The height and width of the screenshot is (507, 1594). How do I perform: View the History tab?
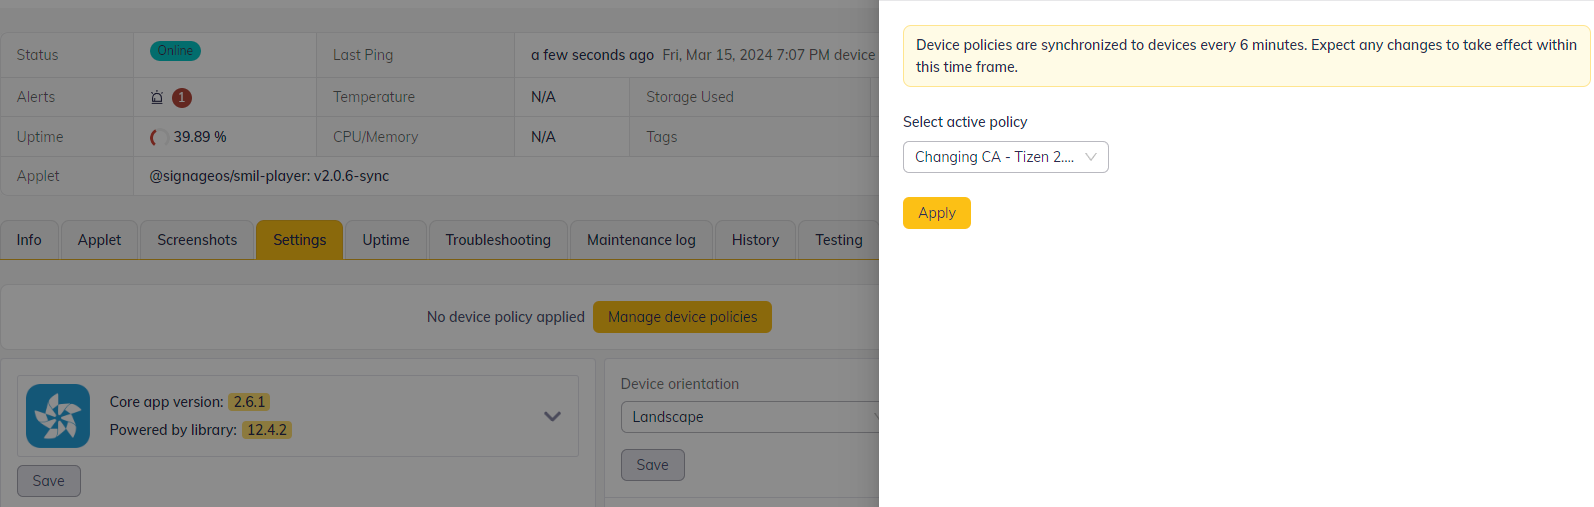coord(755,240)
